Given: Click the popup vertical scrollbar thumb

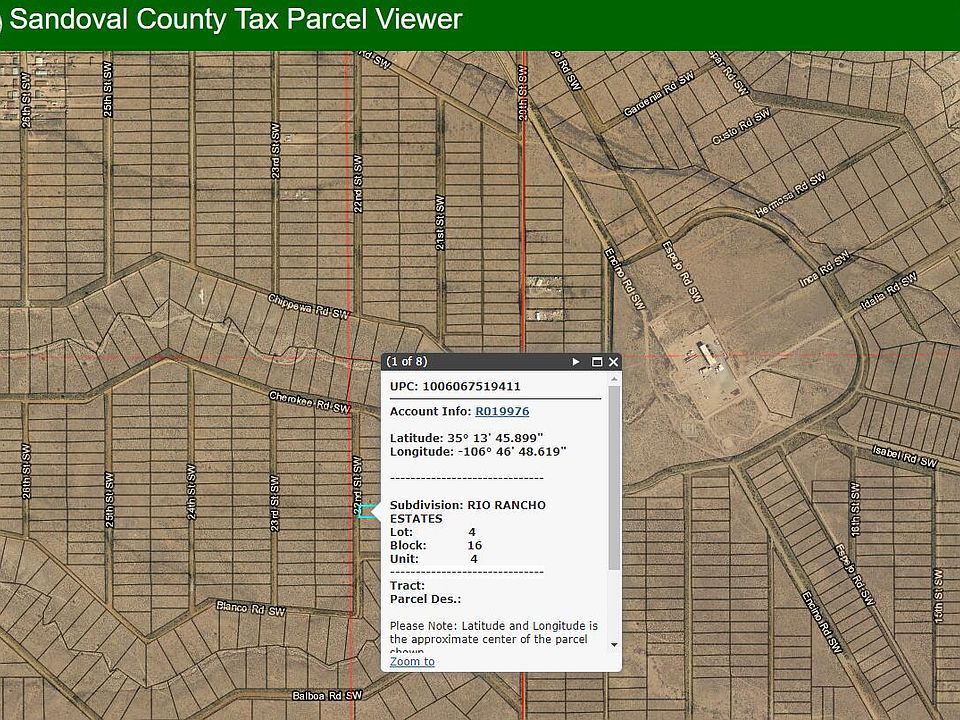Looking at the screenshot, I should tap(614, 480).
